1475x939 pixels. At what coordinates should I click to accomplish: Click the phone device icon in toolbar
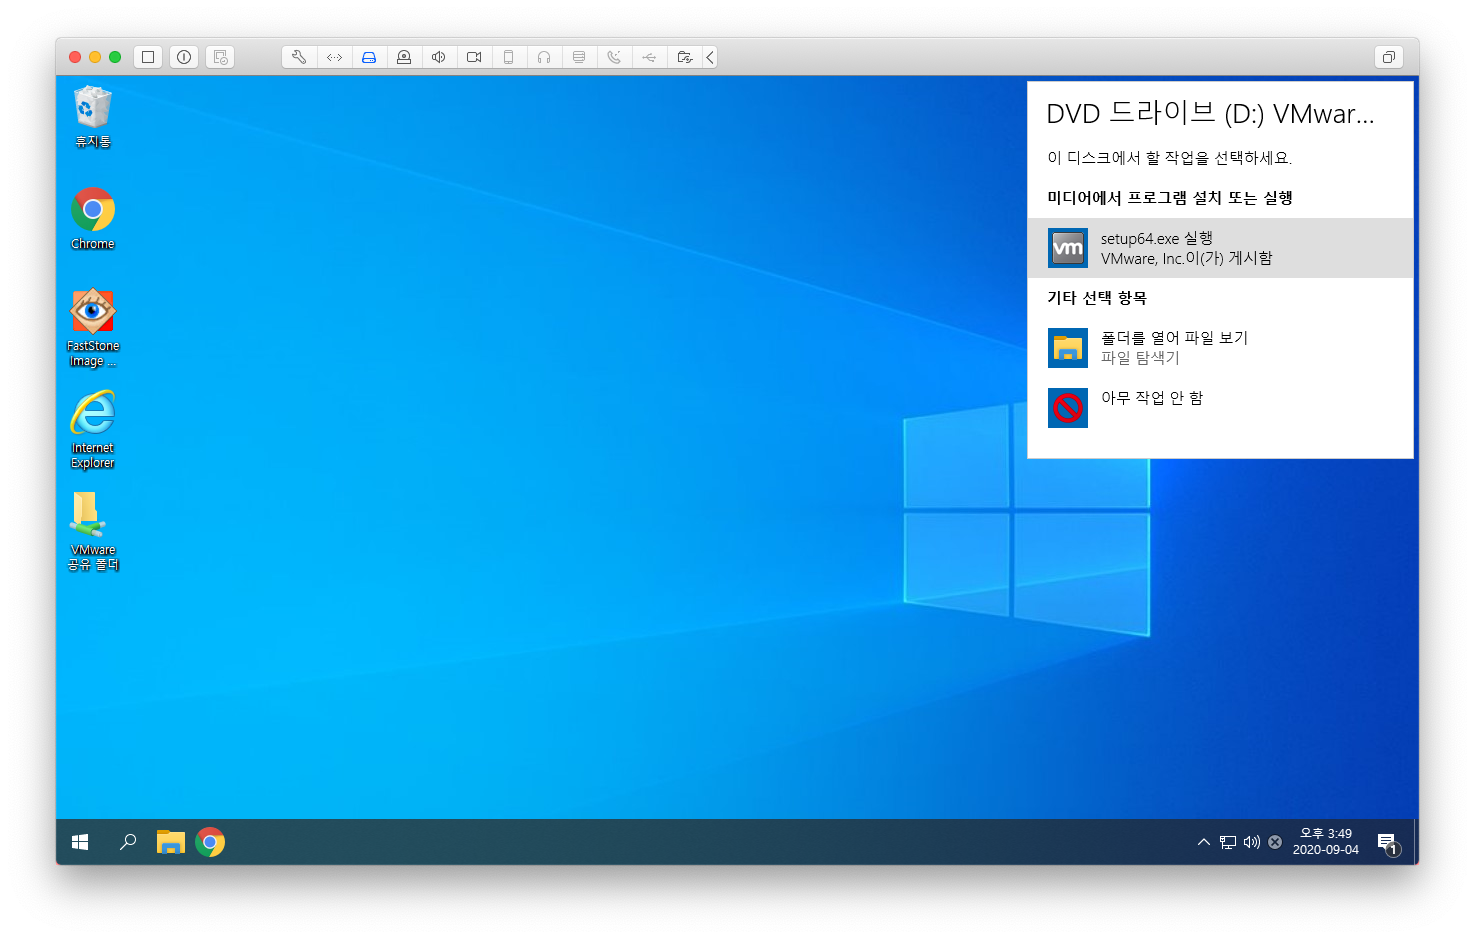509,57
